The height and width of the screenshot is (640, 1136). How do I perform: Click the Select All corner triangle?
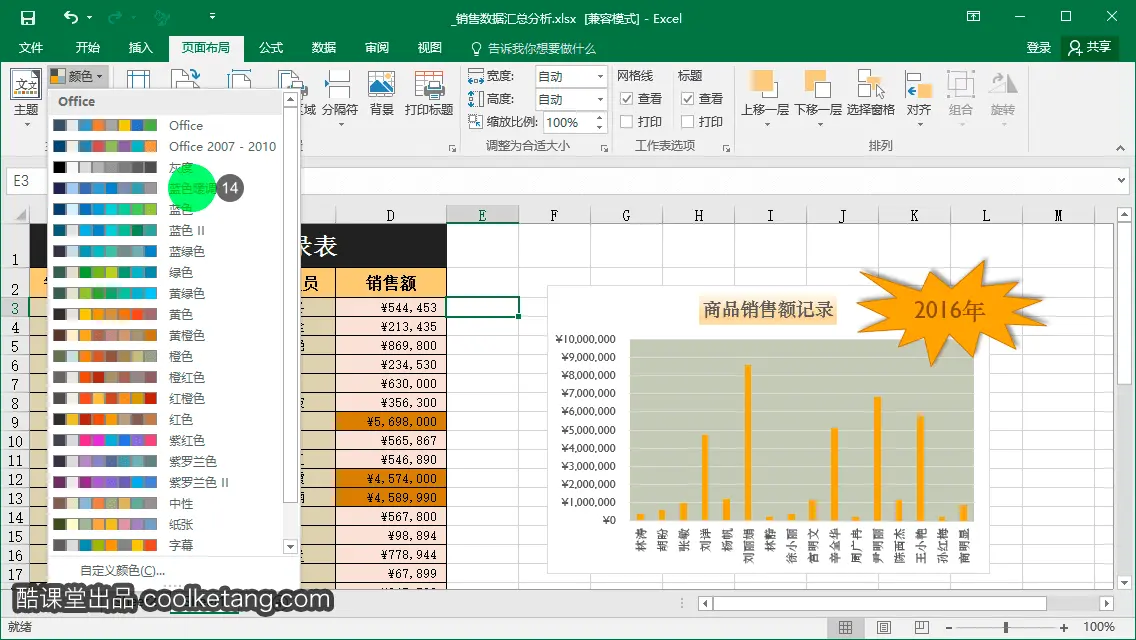pyautogui.click(x=20, y=215)
